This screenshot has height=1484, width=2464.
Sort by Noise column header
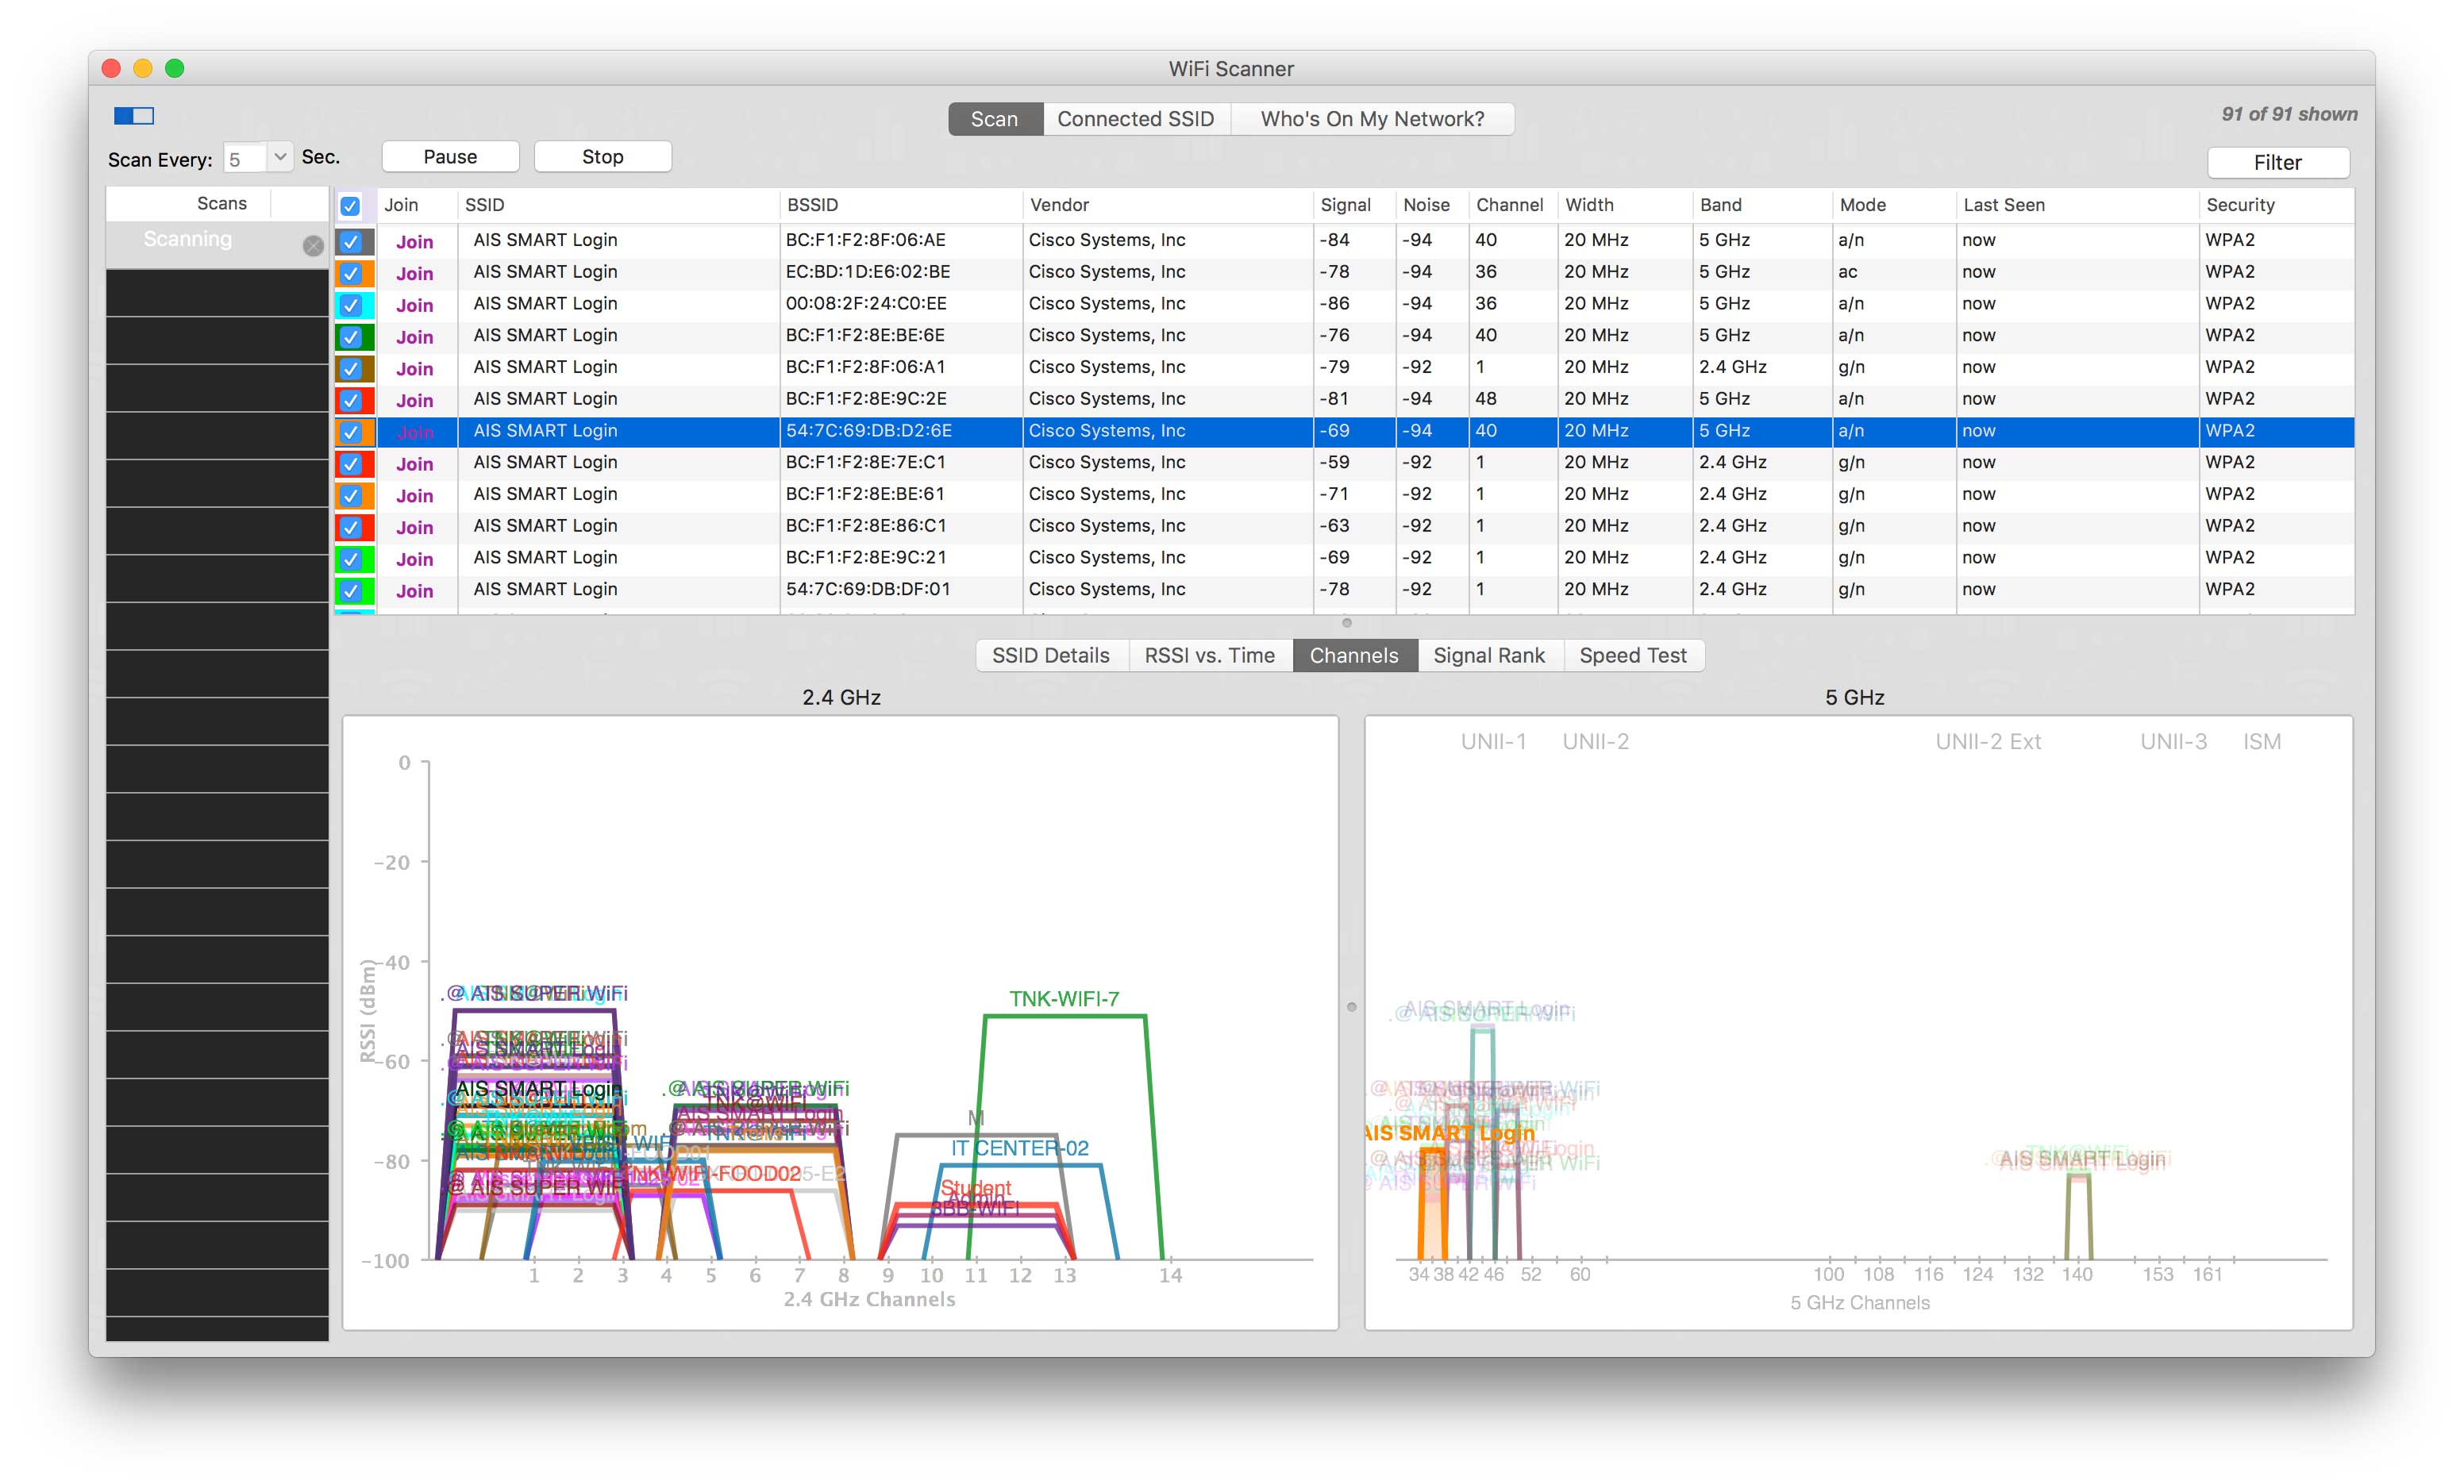click(1431, 205)
